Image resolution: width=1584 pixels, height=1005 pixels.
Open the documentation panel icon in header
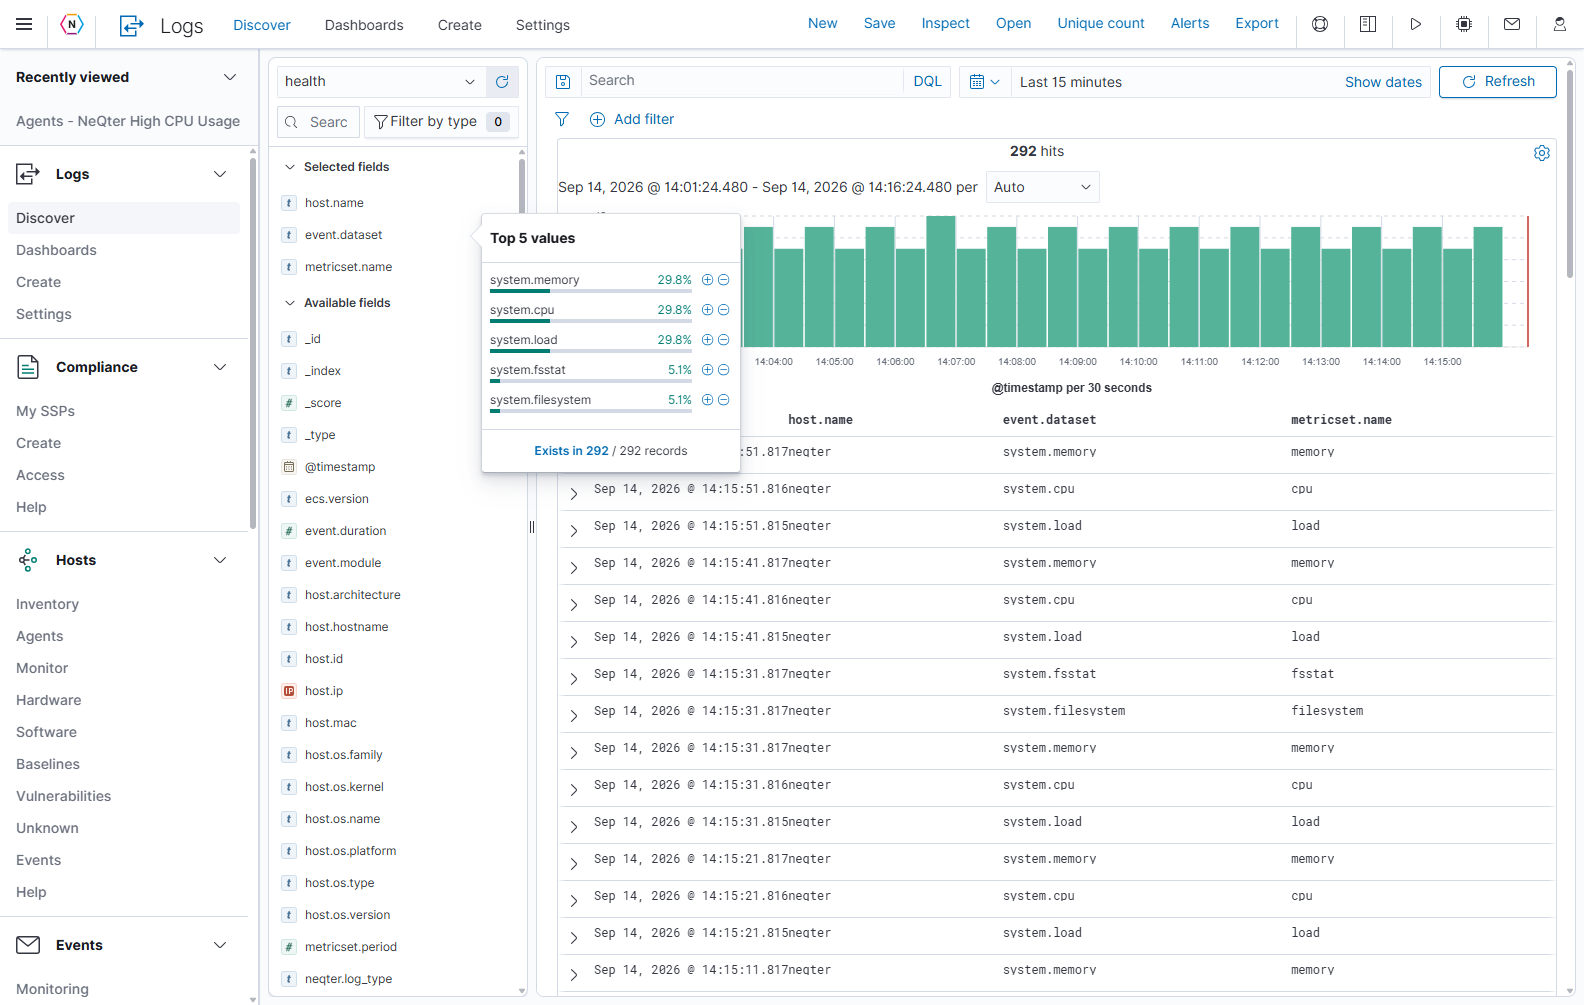tap(1368, 24)
